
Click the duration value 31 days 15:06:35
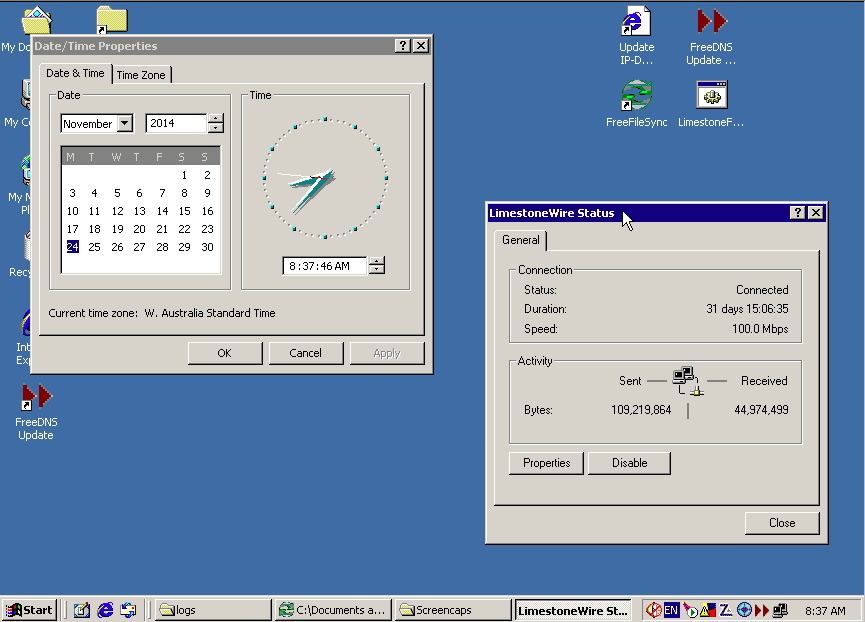pyautogui.click(x=747, y=309)
